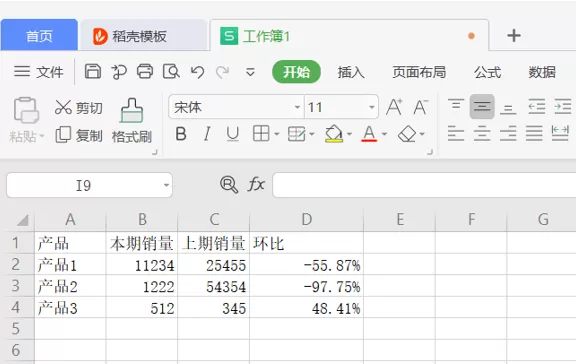The width and height of the screenshot is (576, 364).
Task: Undo the last action
Action: [x=197, y=72]
